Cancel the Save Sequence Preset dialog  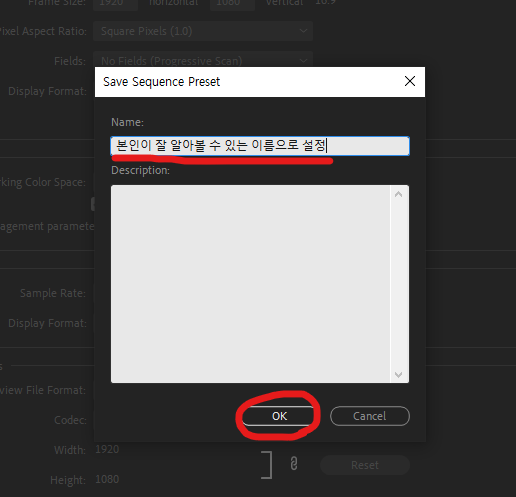tap(370, 416)
